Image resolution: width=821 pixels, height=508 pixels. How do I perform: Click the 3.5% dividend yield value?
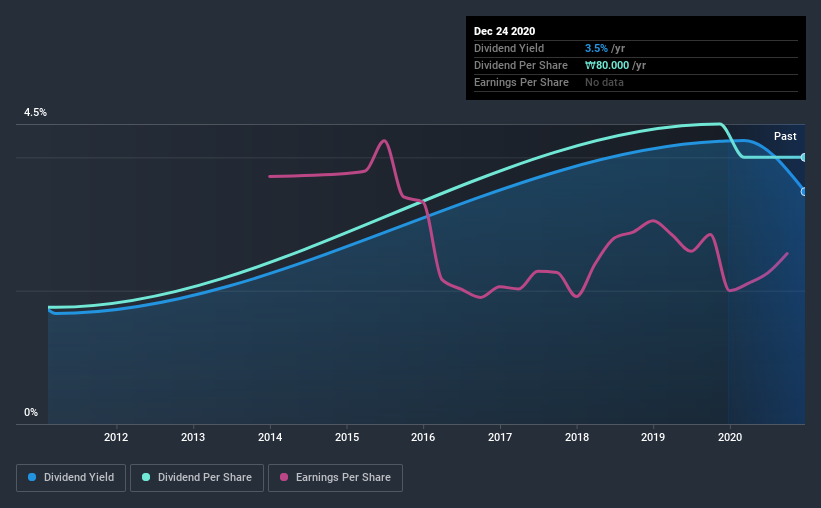[596, 48]
